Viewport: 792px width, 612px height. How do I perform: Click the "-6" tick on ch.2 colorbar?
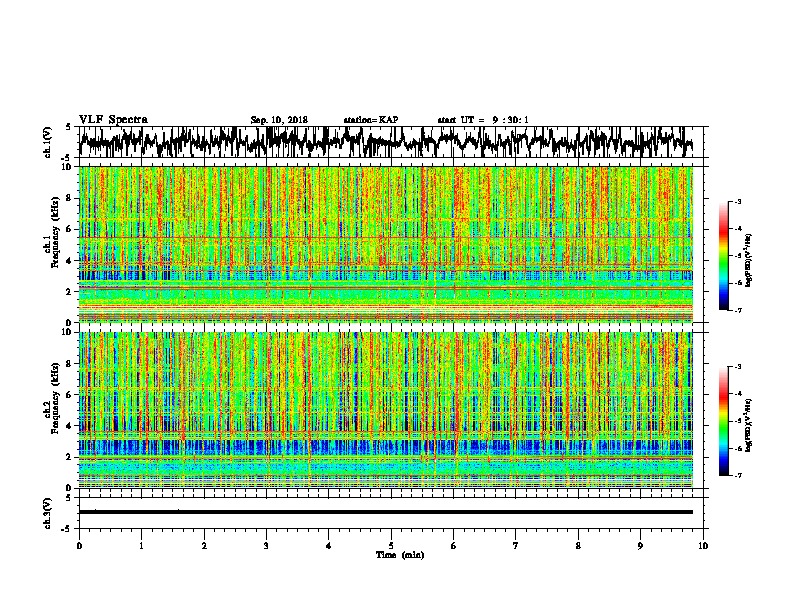[737, 448]
